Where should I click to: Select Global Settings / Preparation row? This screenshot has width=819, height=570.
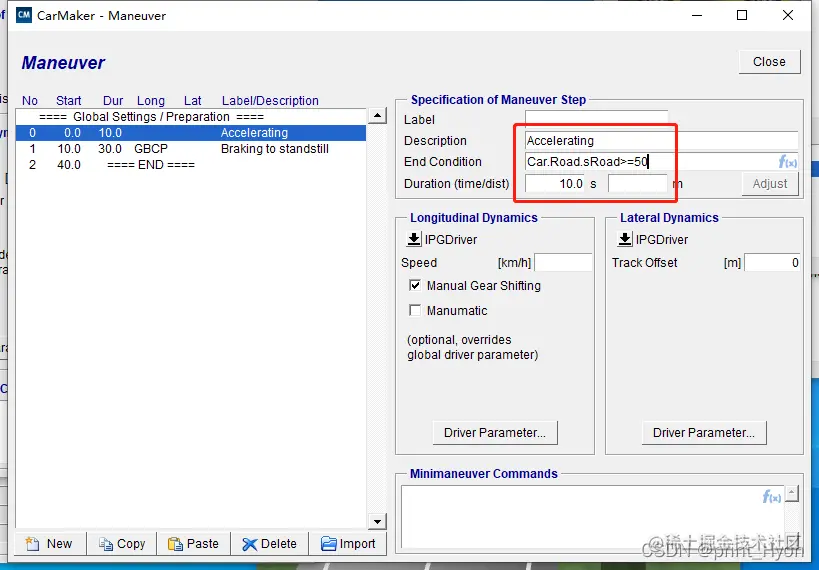point(191,117)
